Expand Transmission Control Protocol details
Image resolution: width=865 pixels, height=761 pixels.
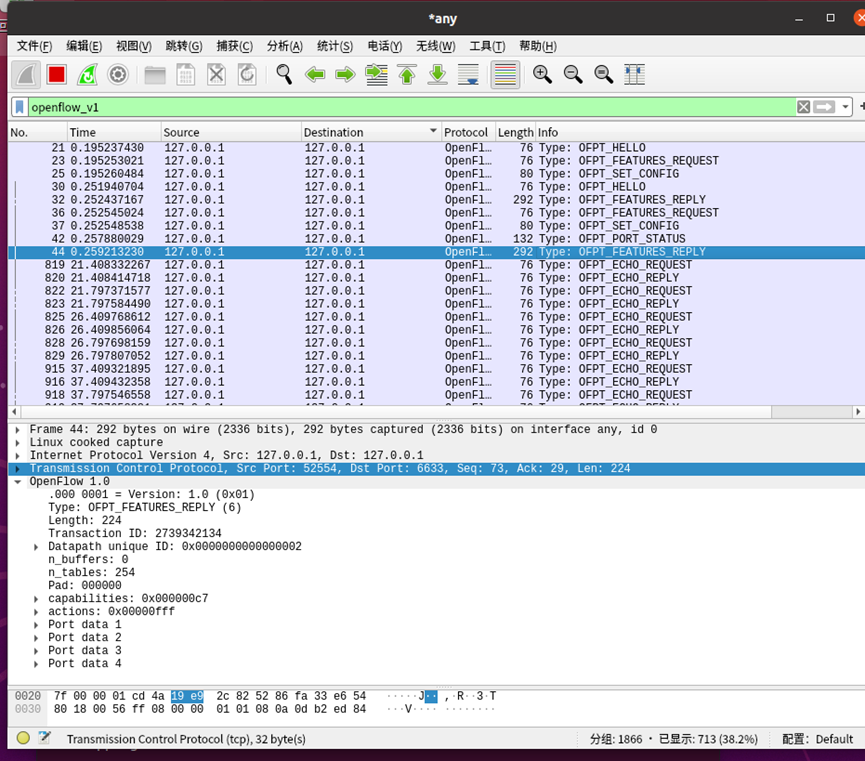(x=18, y=469)
